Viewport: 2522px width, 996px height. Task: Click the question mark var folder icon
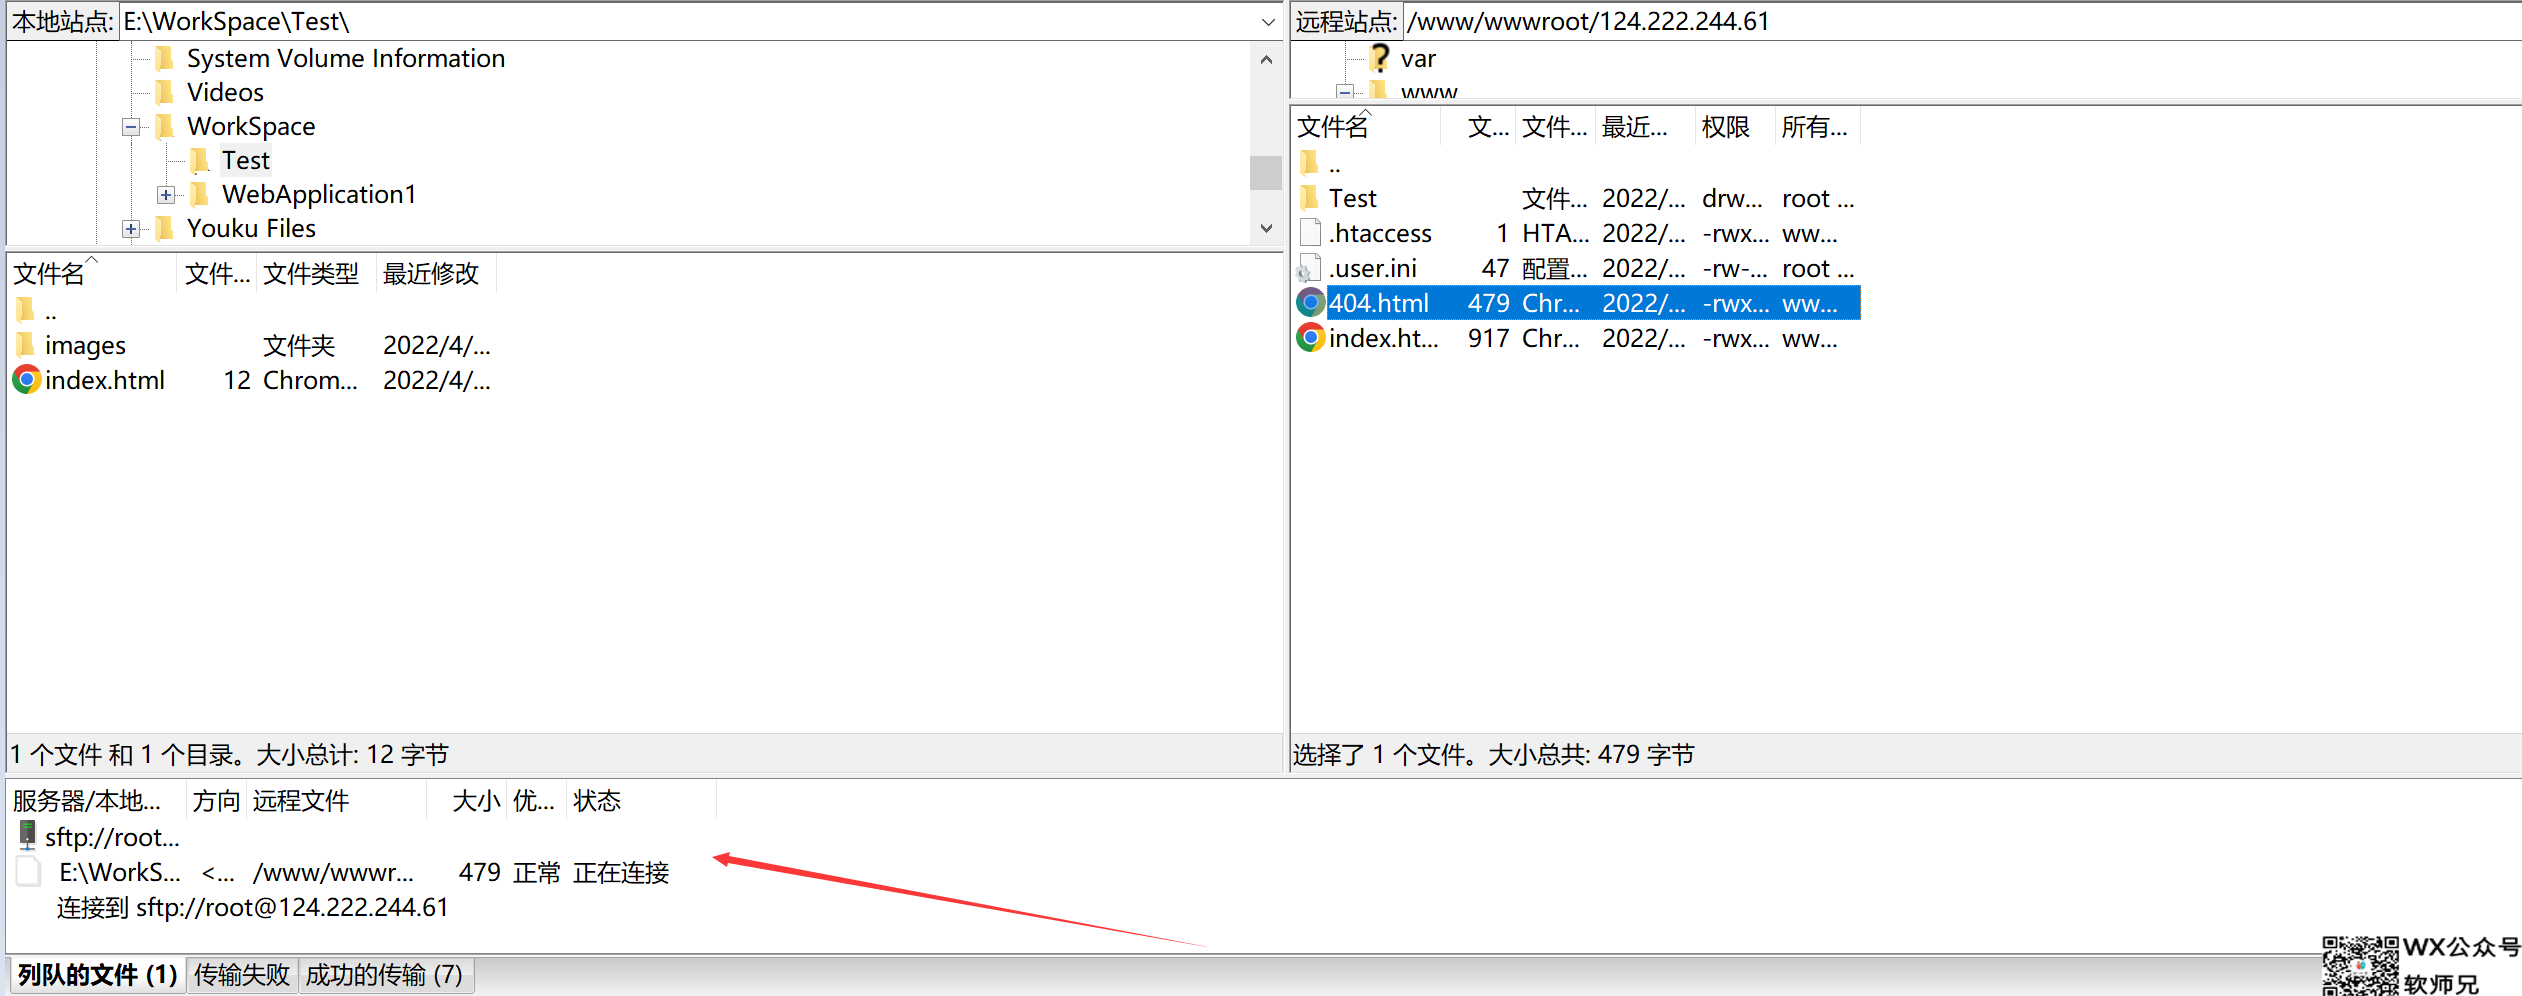[1379, 58]
